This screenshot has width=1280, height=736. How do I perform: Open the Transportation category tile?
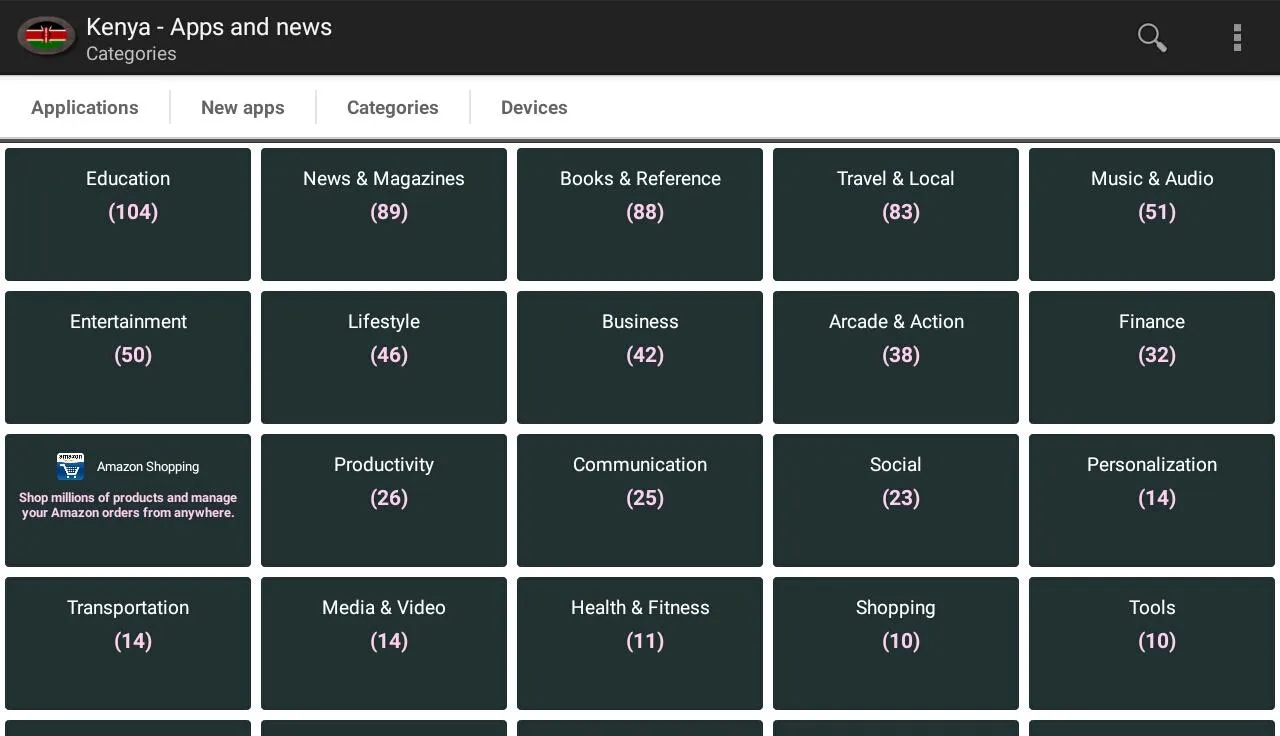128,643
